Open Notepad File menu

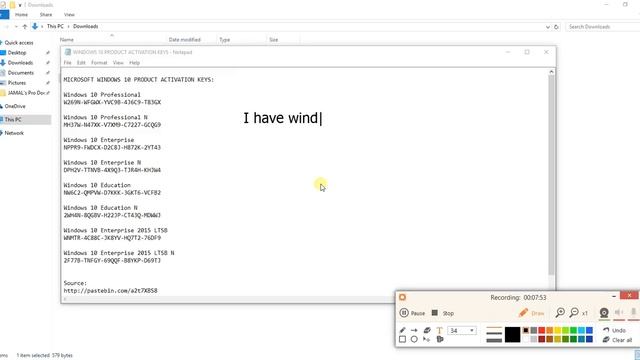[x=67, y=63]
